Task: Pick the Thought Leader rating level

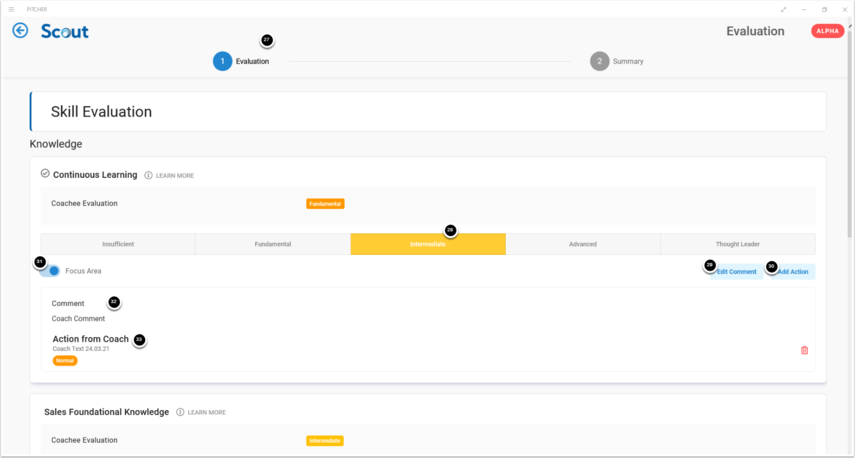Action: tap(737, 244)
